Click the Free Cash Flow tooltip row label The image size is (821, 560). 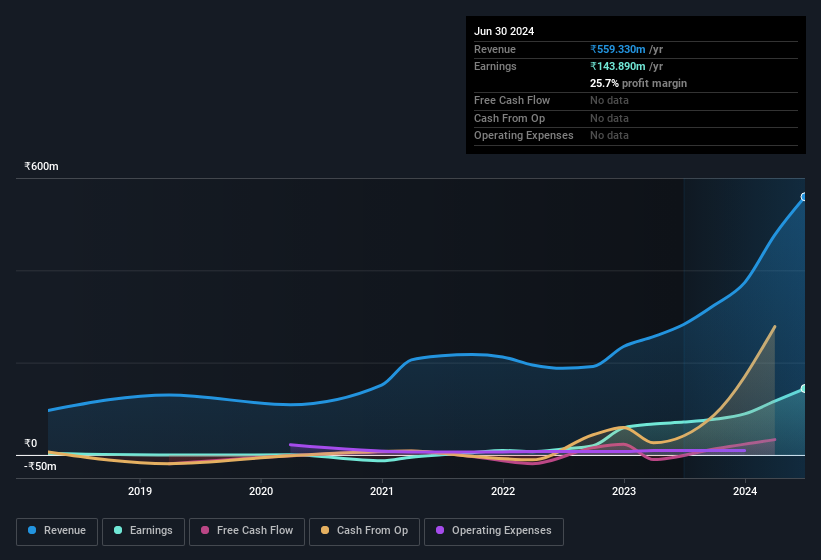coord(512,100)
